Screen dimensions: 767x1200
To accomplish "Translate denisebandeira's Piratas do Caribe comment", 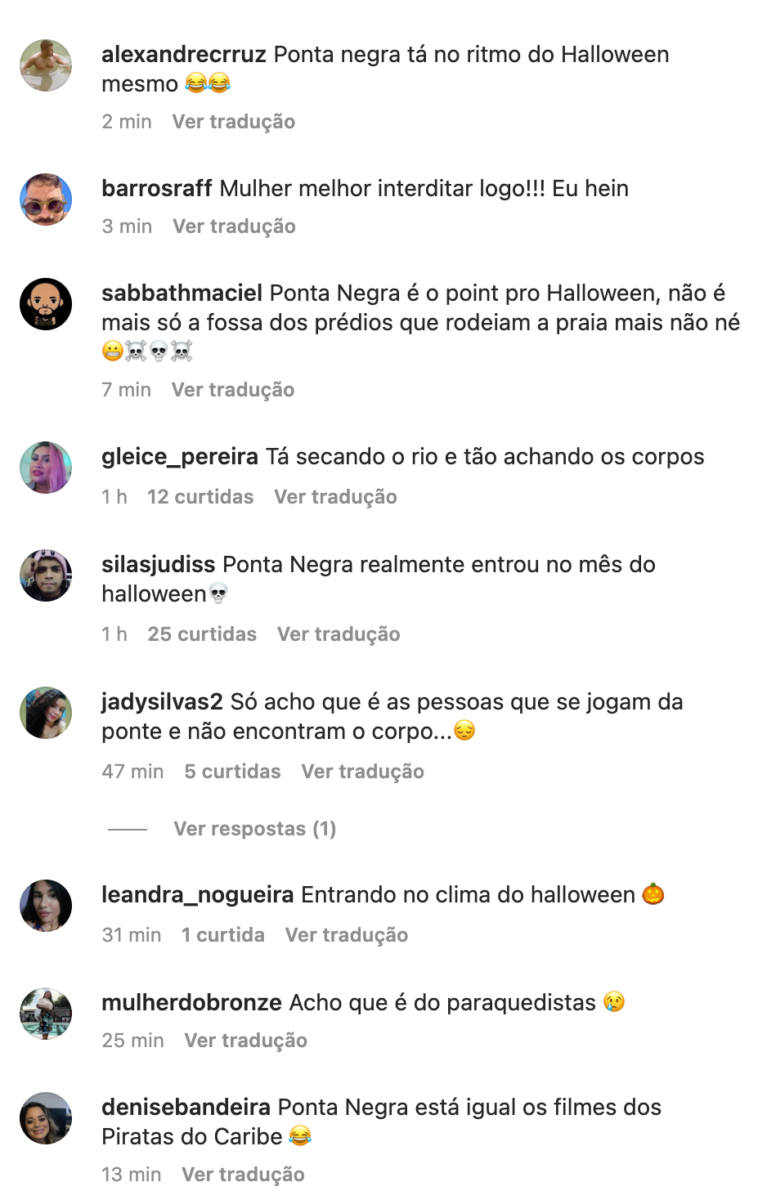I will tap(243, 1174).
